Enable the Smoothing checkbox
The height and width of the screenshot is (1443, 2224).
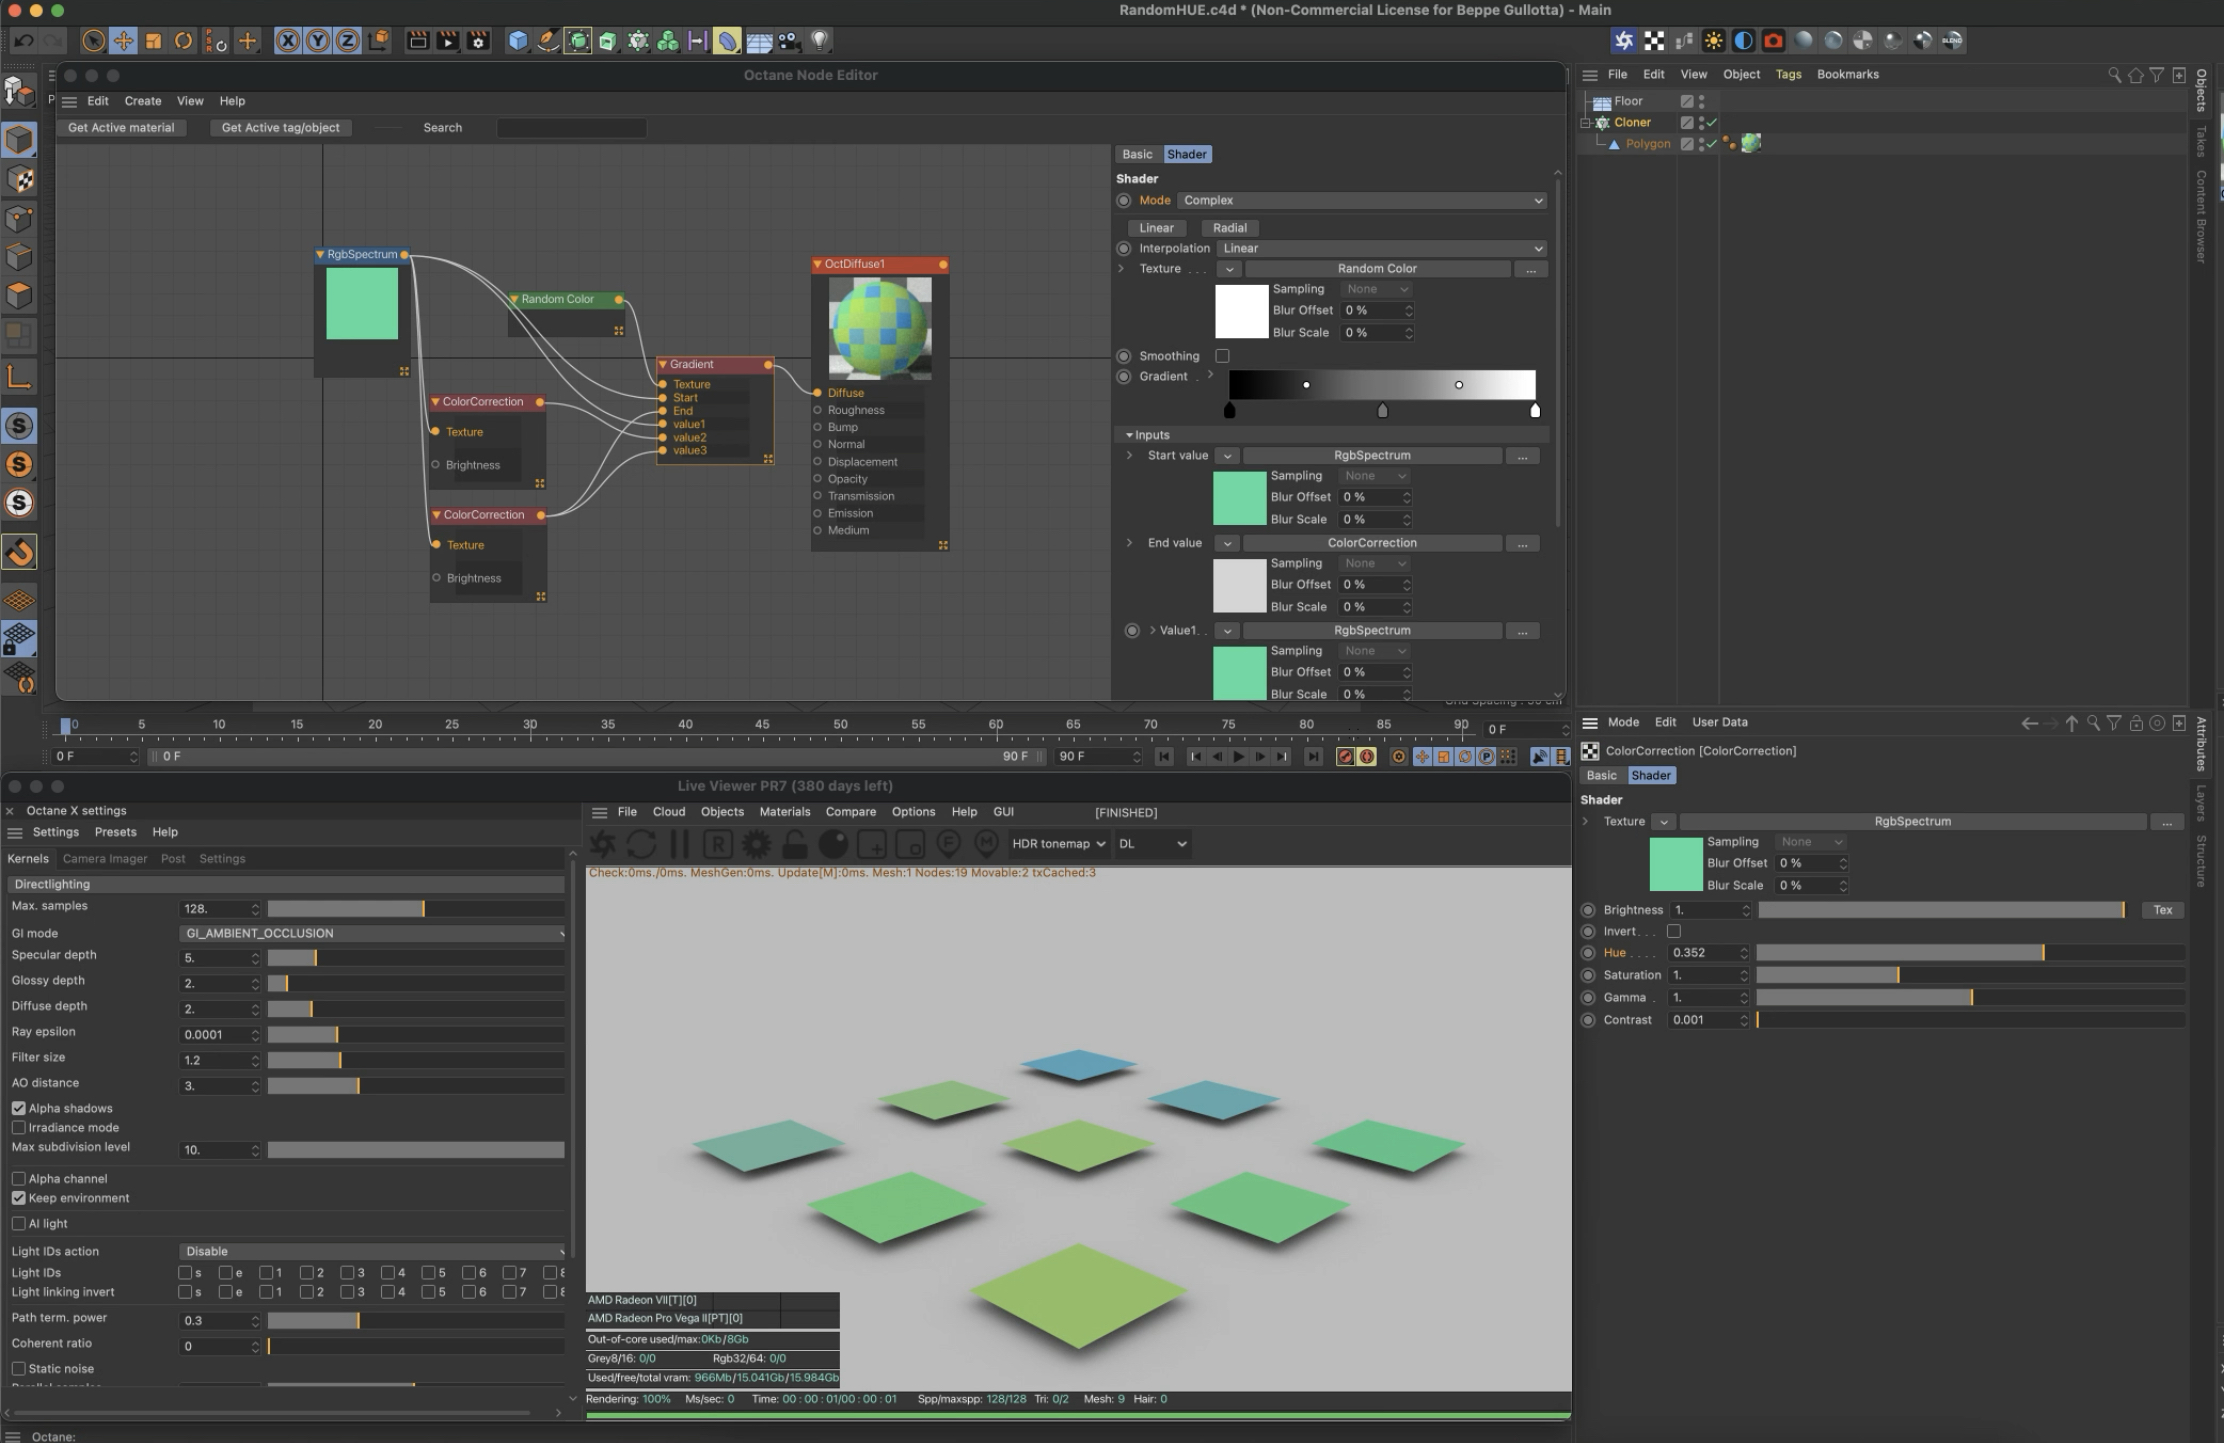point(1222,356)
